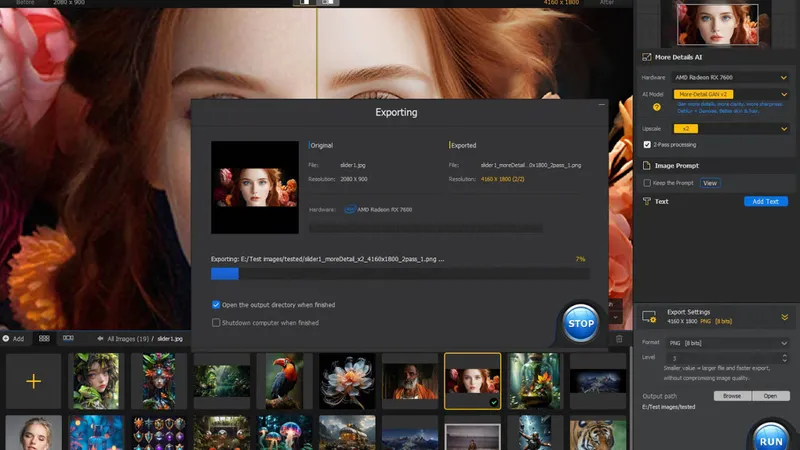Click the trash delete icon above thumbnails
Image resolution: width=800 pixels, height=450 pixels.
619,339
